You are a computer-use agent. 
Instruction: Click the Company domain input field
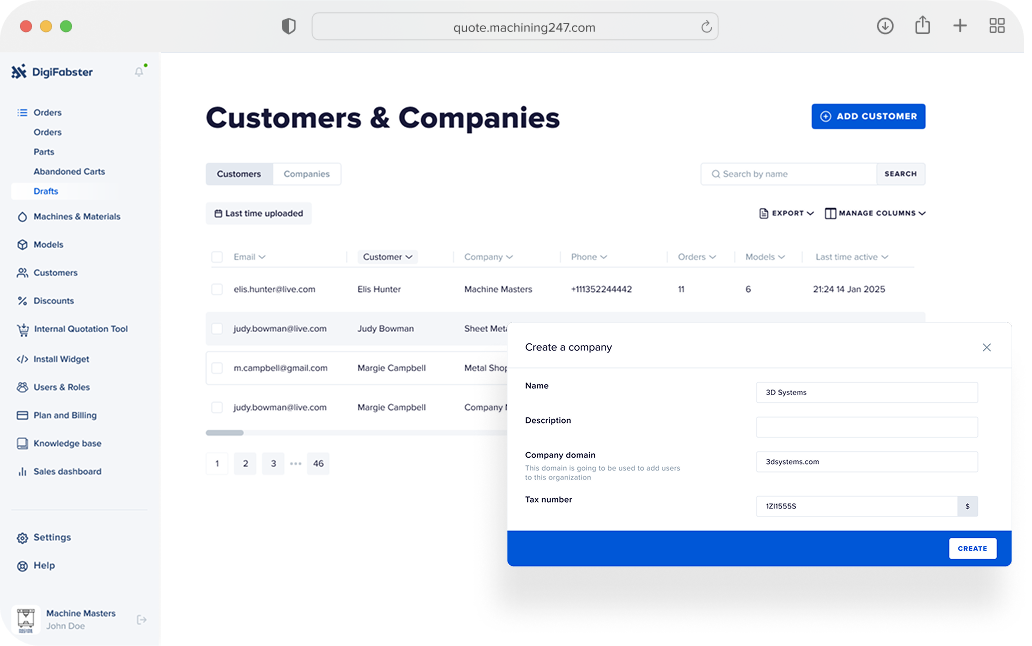point(867,462)
